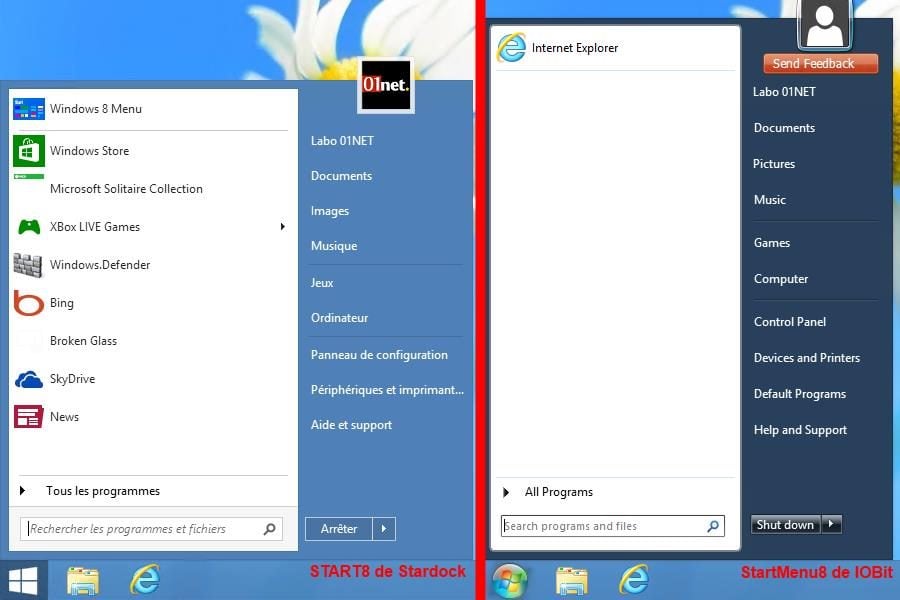This screenshot has height=600, width=900.
Task: Open Pictures in StartMenu8
Action: point(774,164)
